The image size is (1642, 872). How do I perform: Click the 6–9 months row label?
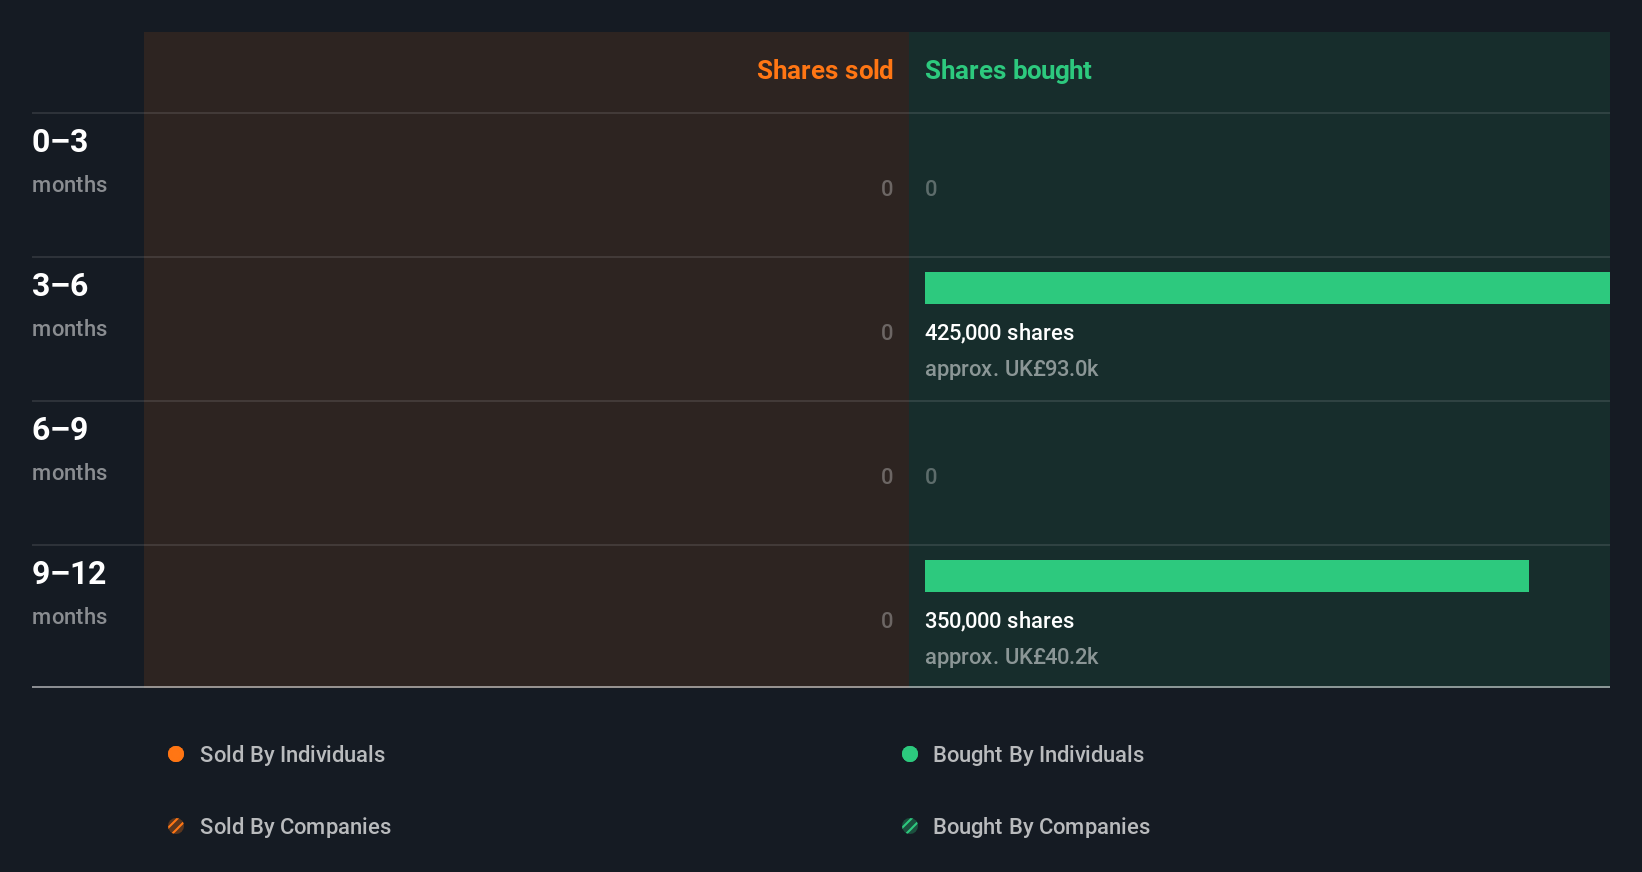click(x=69, y=449)
